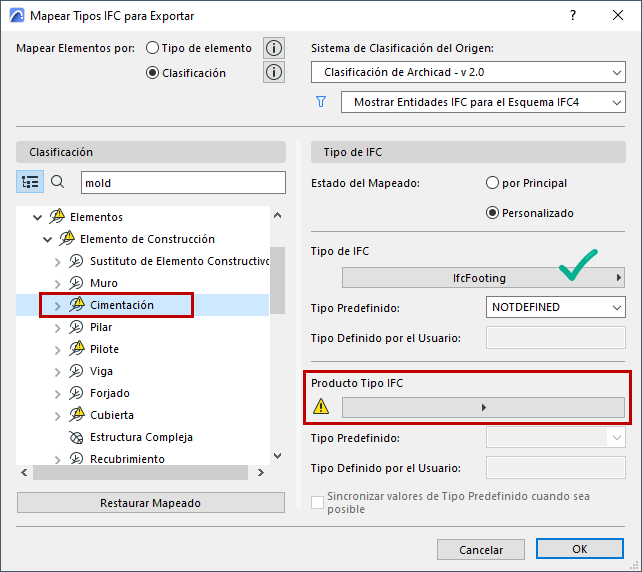Click the blue filter funnel icon
Viewport: 642px width, 572px height.
[321, 102]
